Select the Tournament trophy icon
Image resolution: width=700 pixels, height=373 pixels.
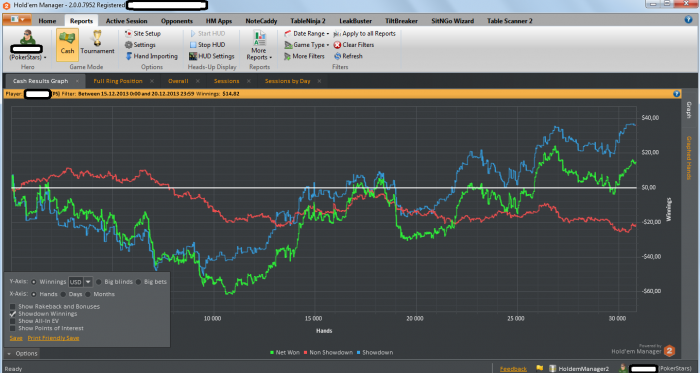(x=97, y=37)
